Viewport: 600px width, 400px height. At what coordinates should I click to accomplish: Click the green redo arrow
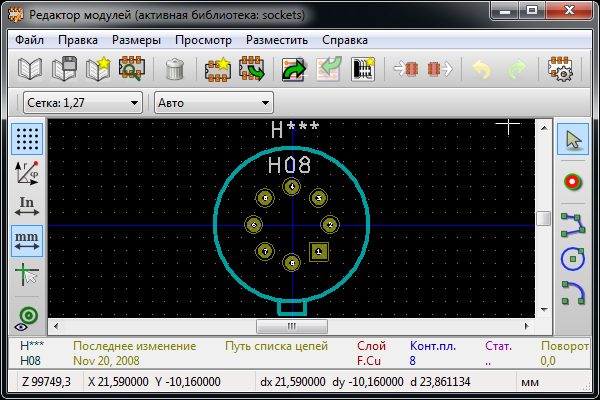point(516,69)
